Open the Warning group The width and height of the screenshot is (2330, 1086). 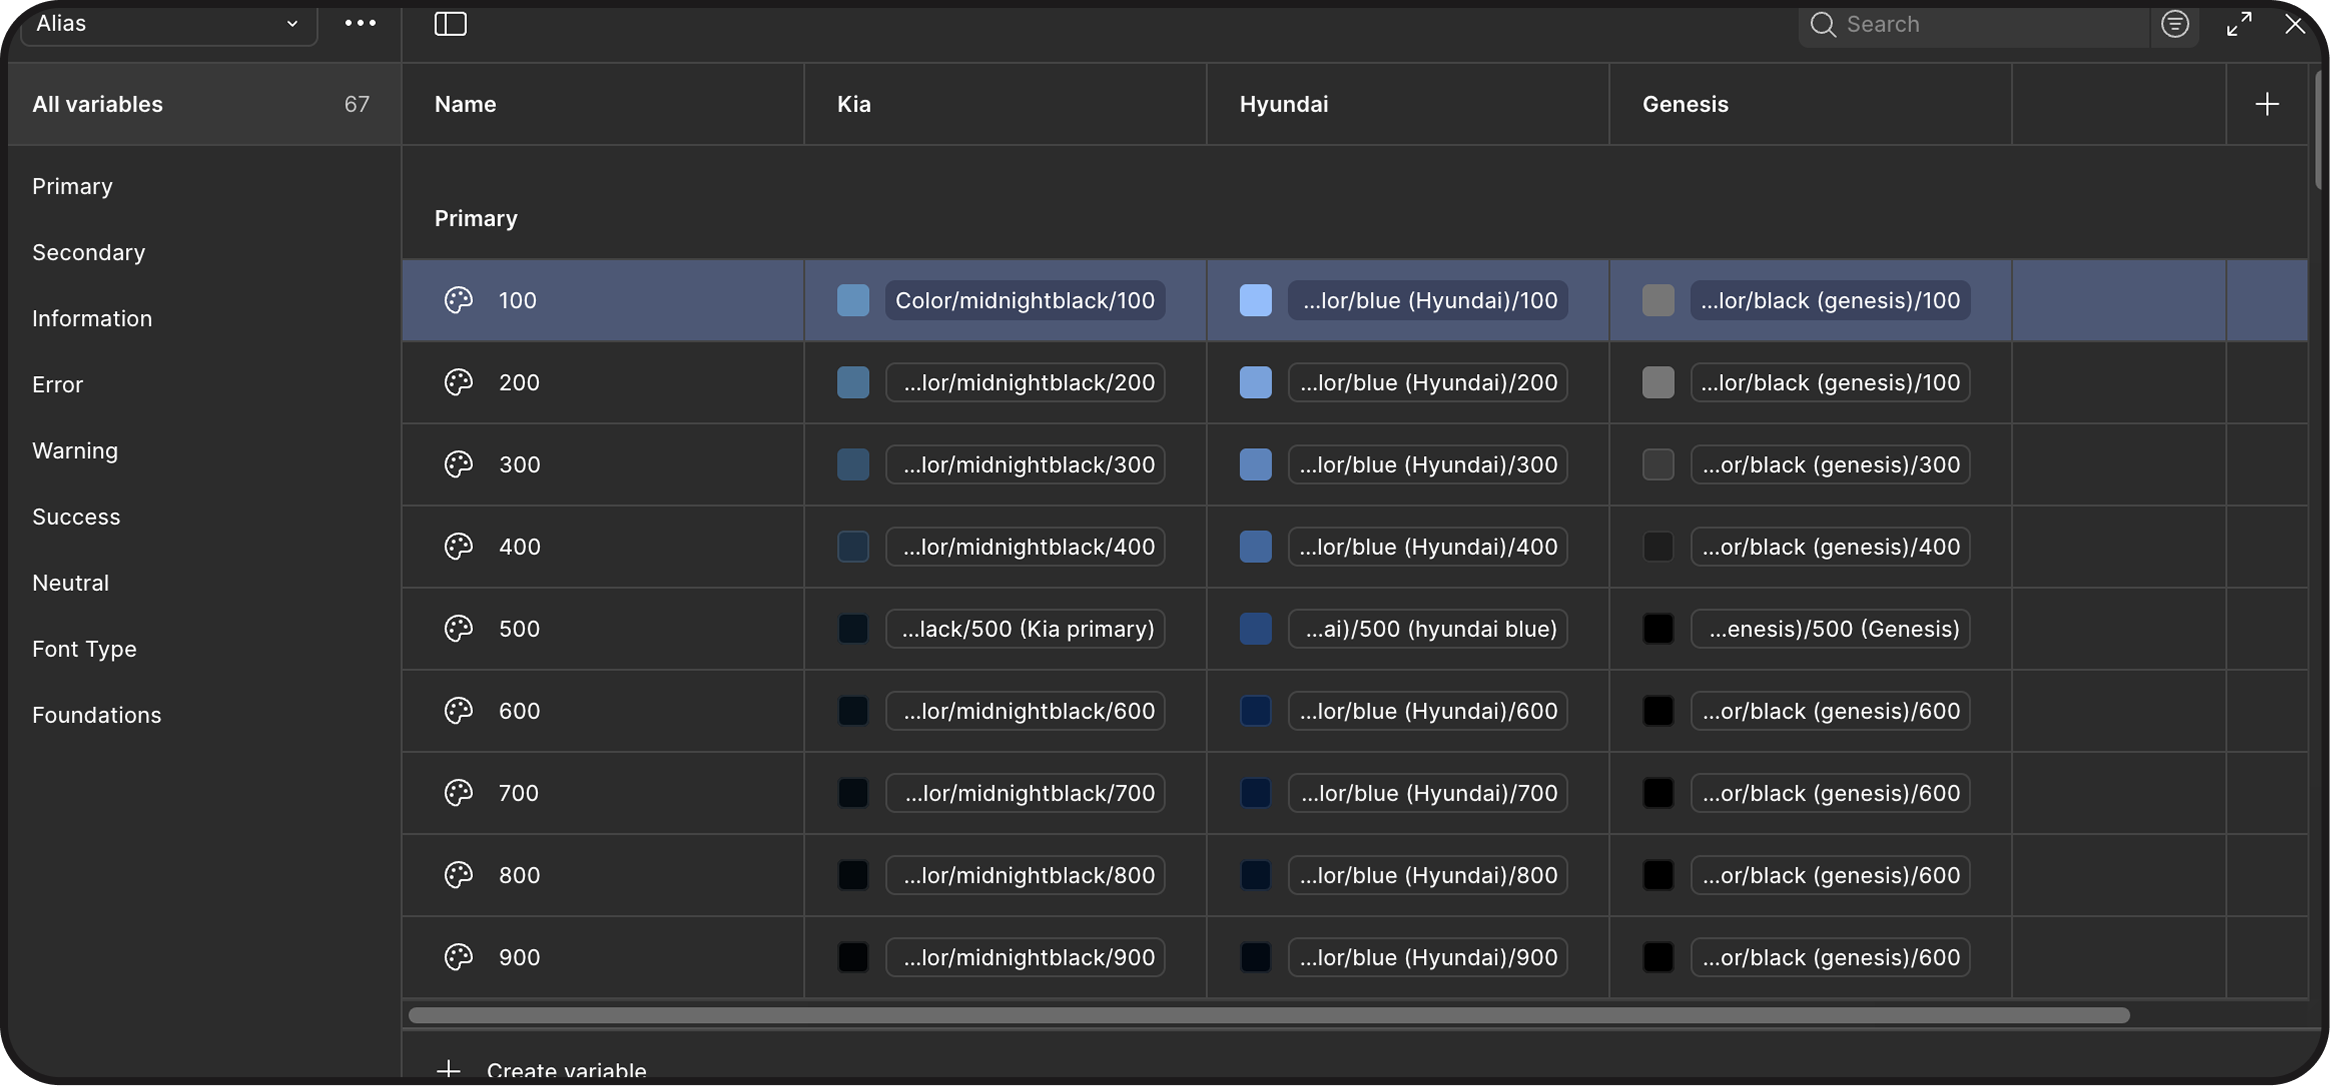pos(75,451)
